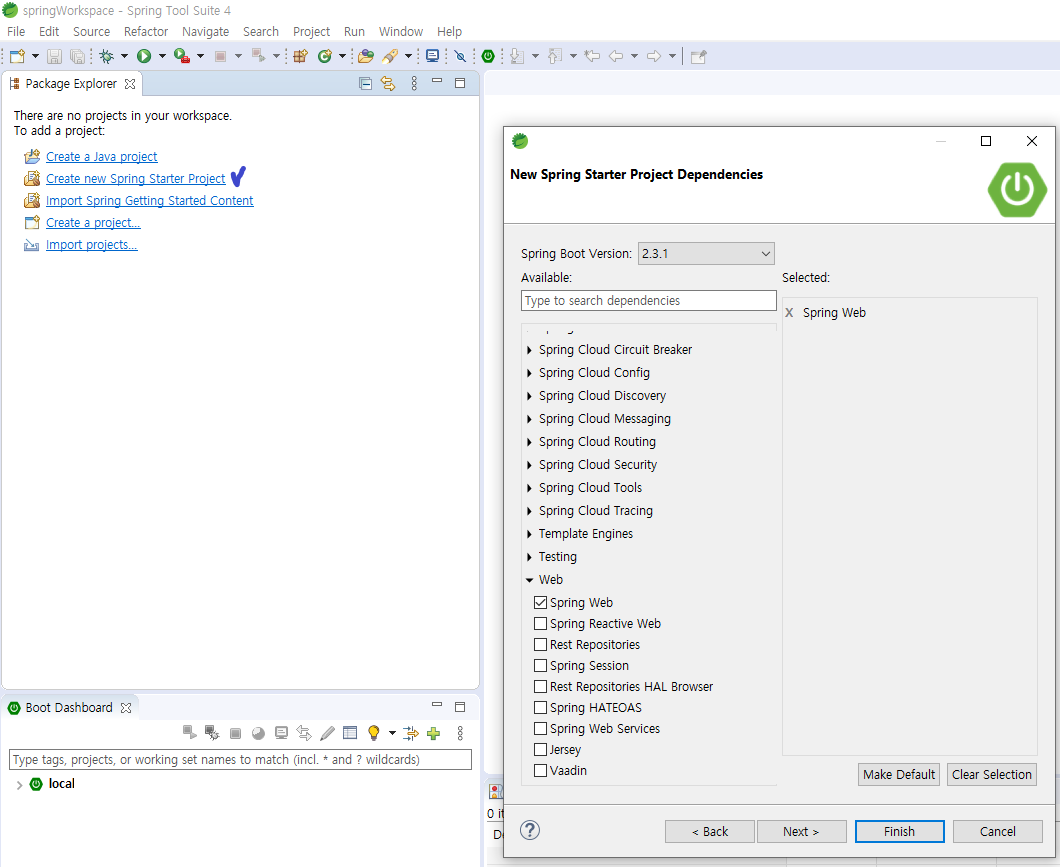1060x867 pixels.
Task: Open the Source menu
Action: [x=91, y=32]
